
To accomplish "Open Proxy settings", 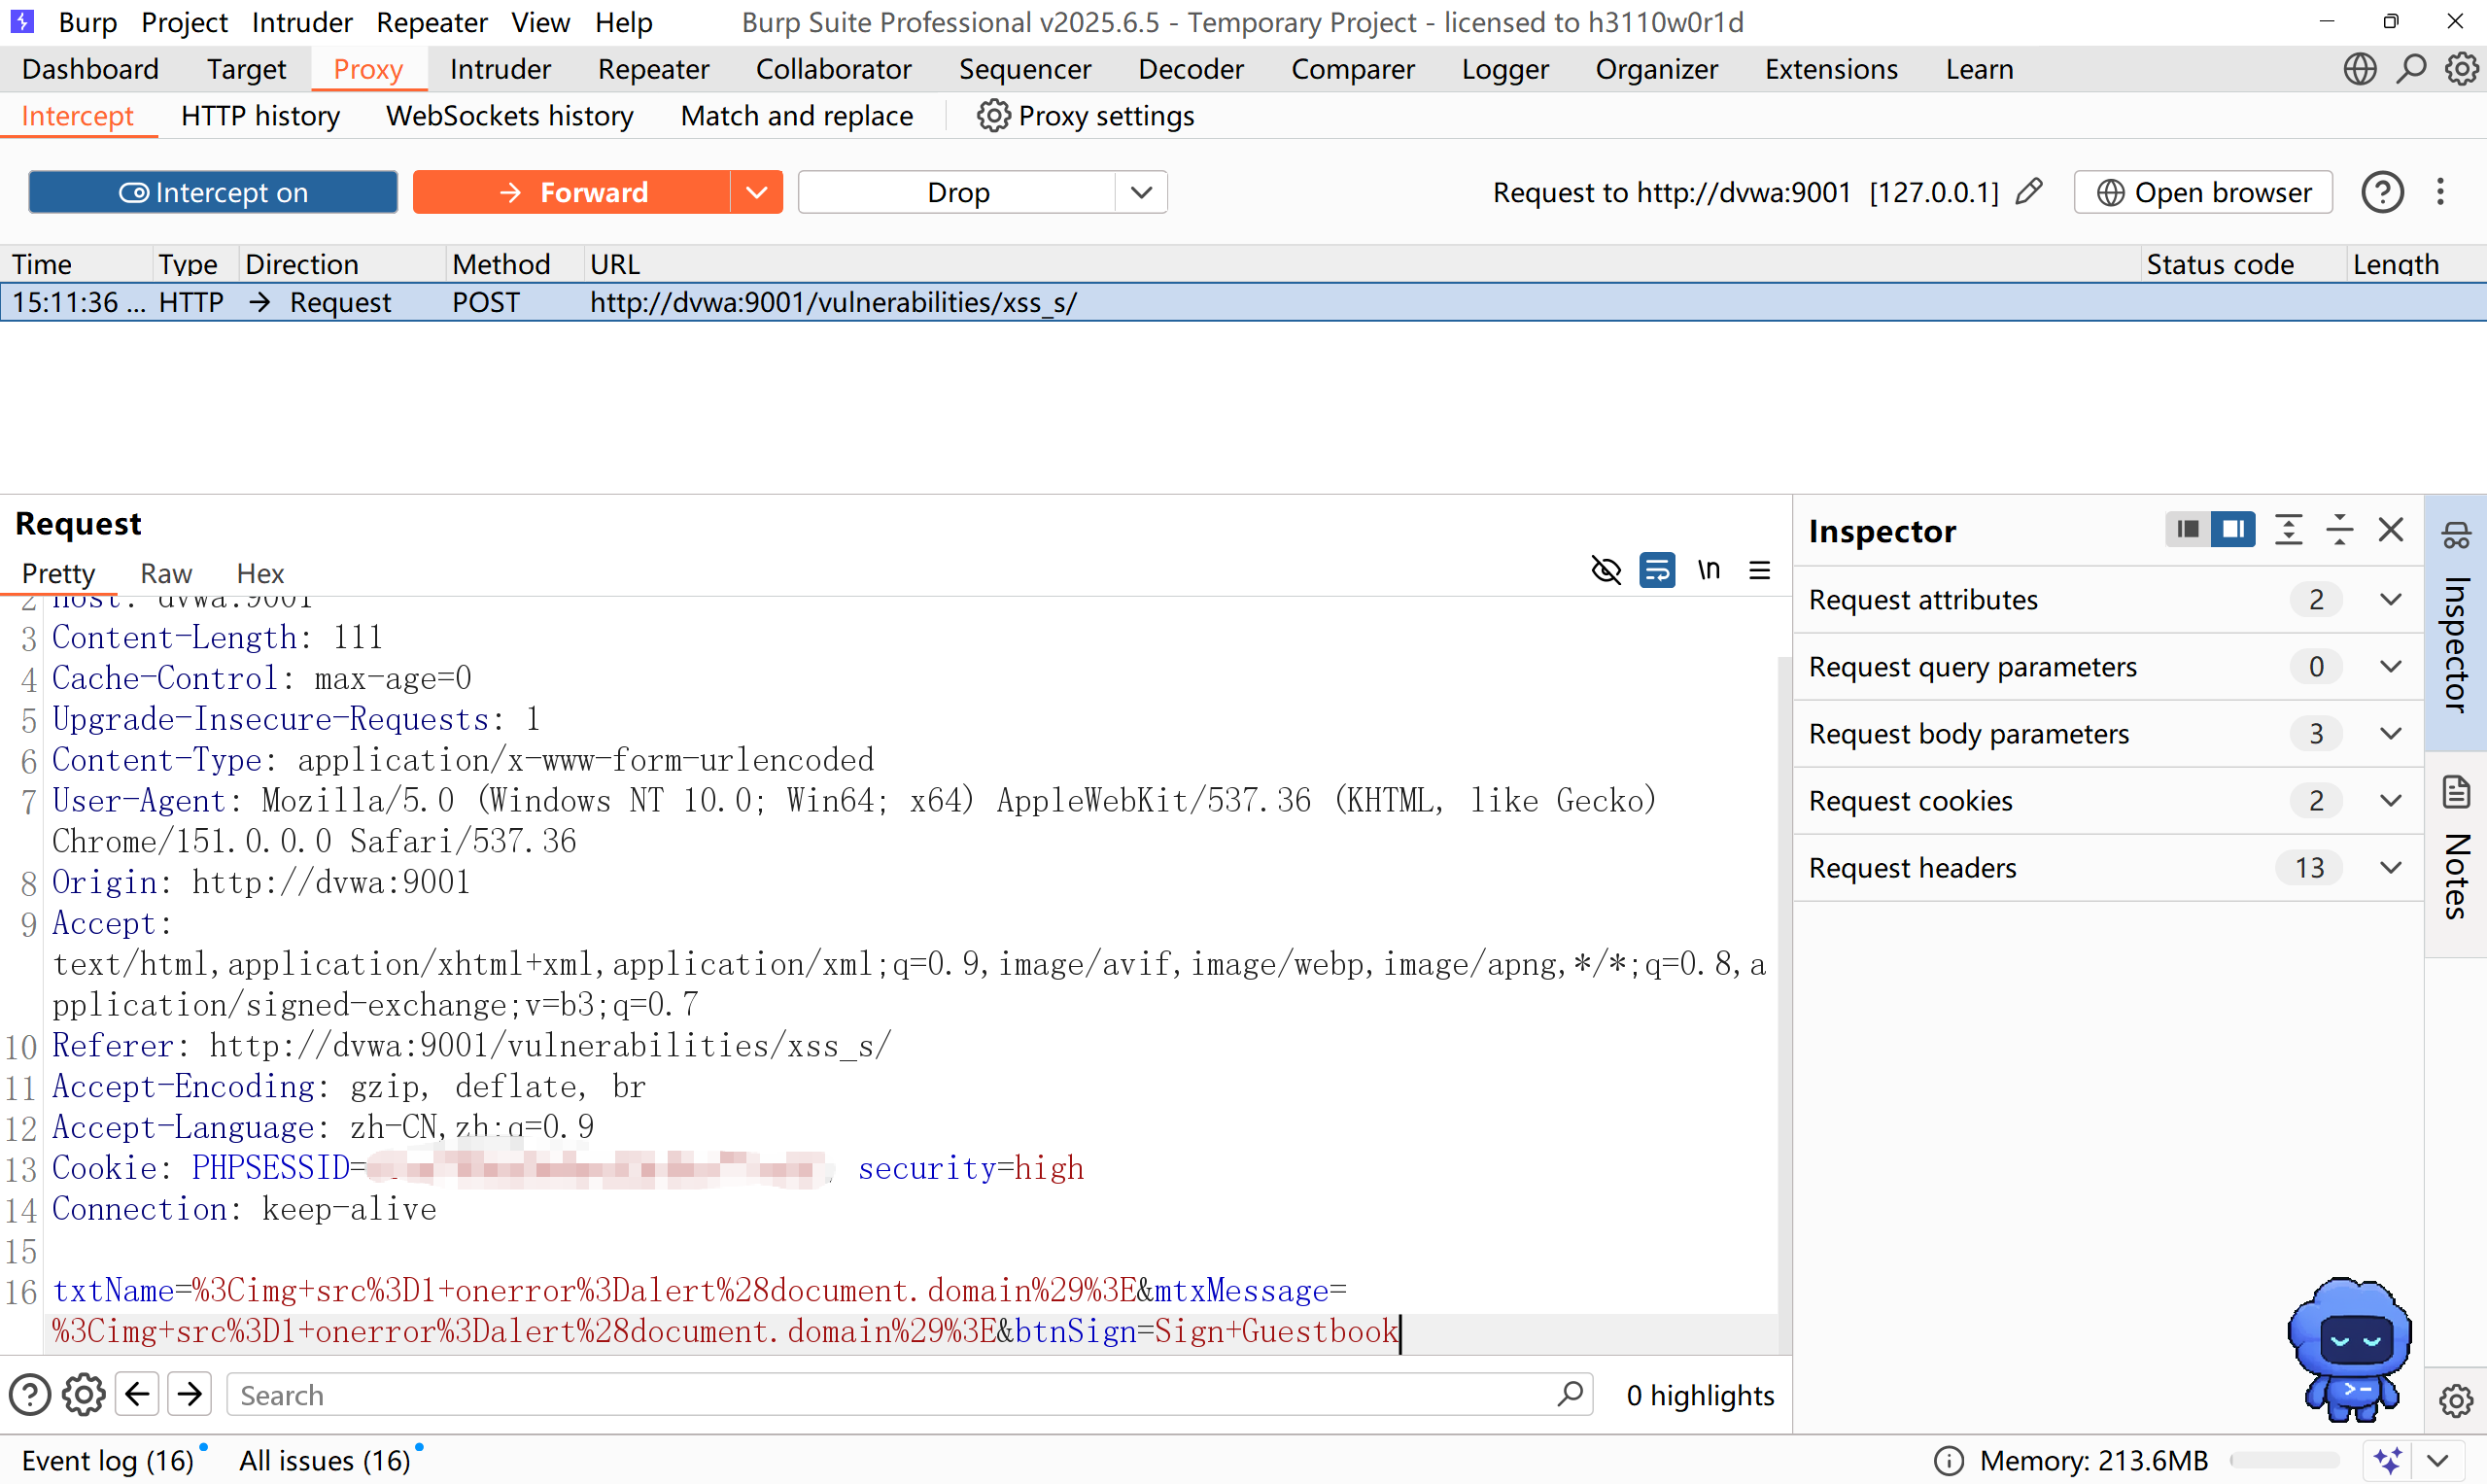I will (1085, 116).
